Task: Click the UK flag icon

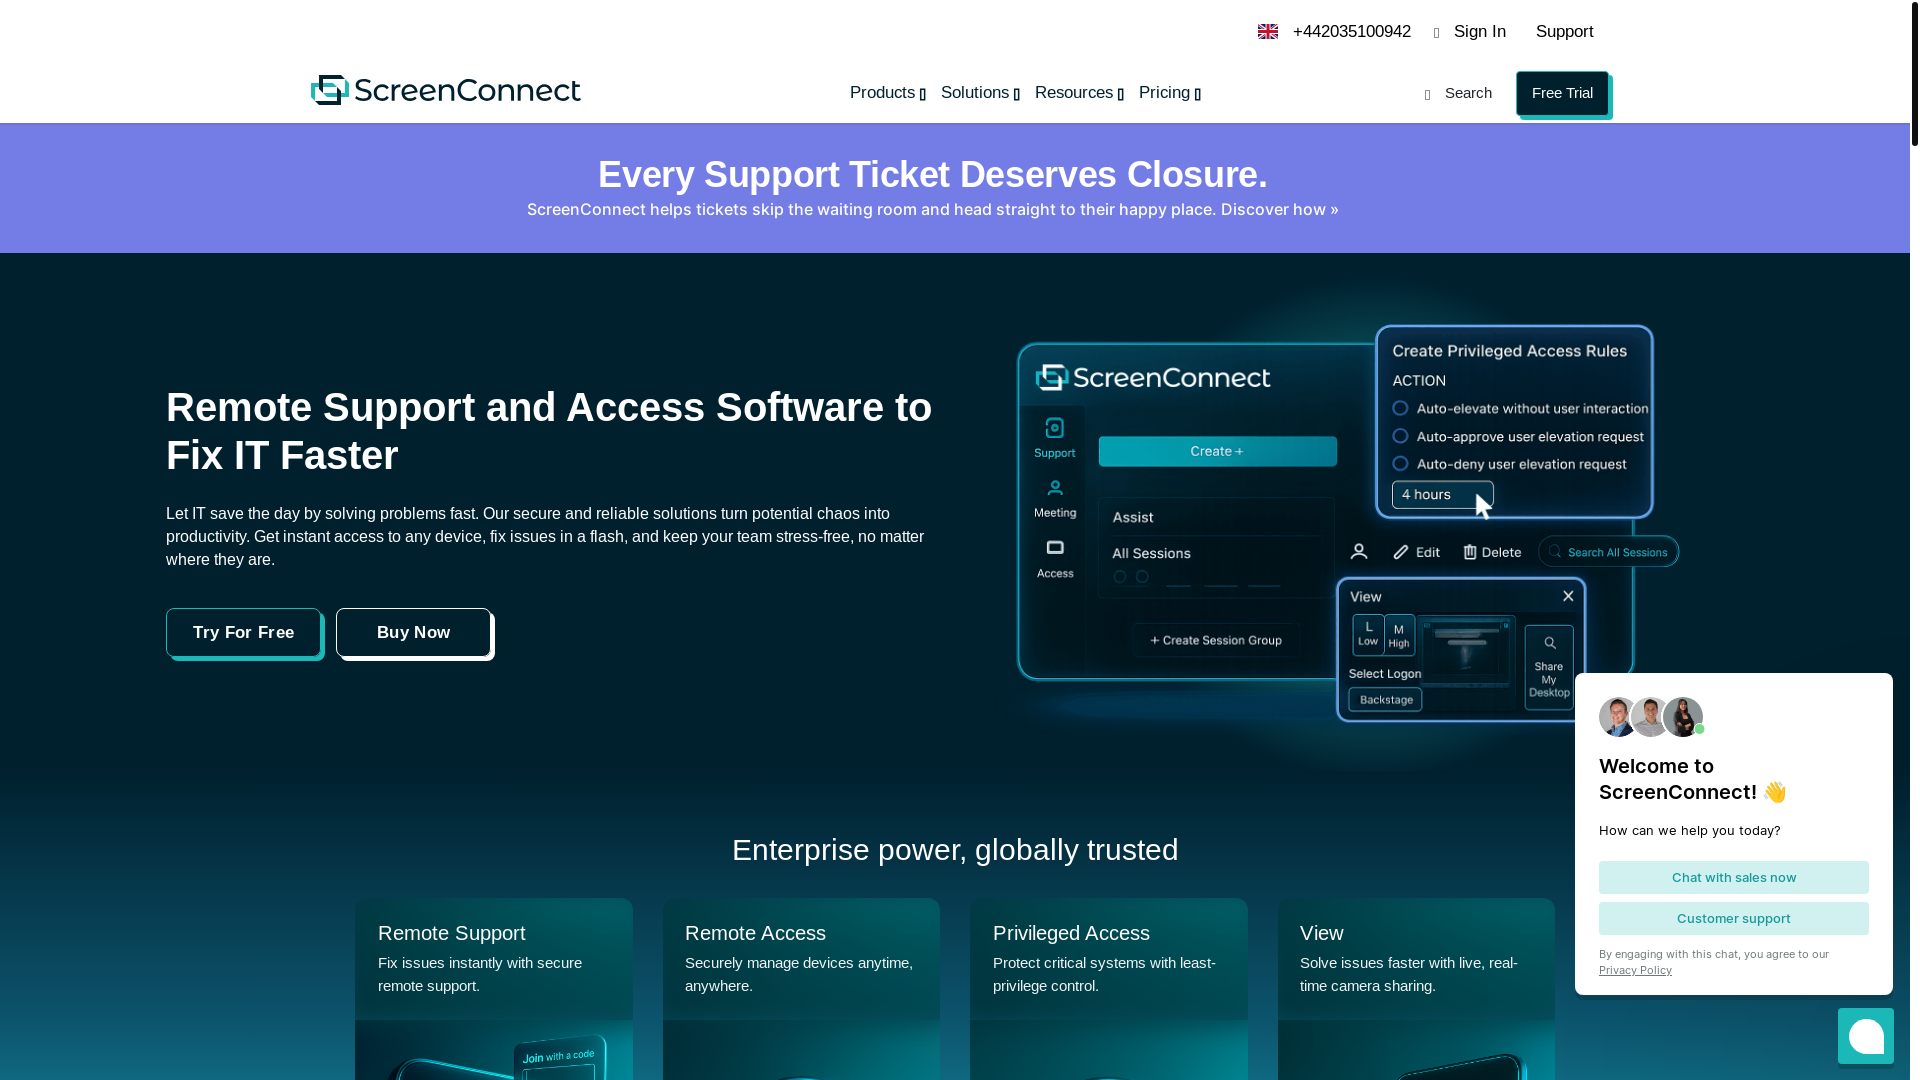Action: coord(1267,32)
